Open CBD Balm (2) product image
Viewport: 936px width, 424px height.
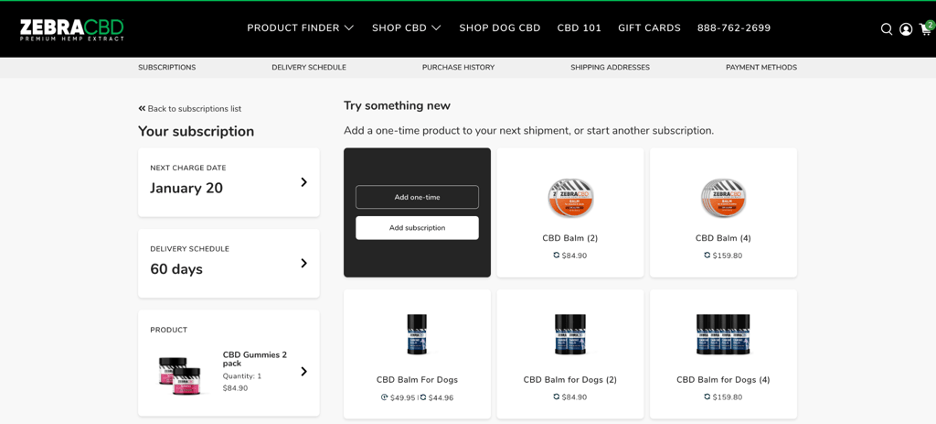[x=570, y=198]
